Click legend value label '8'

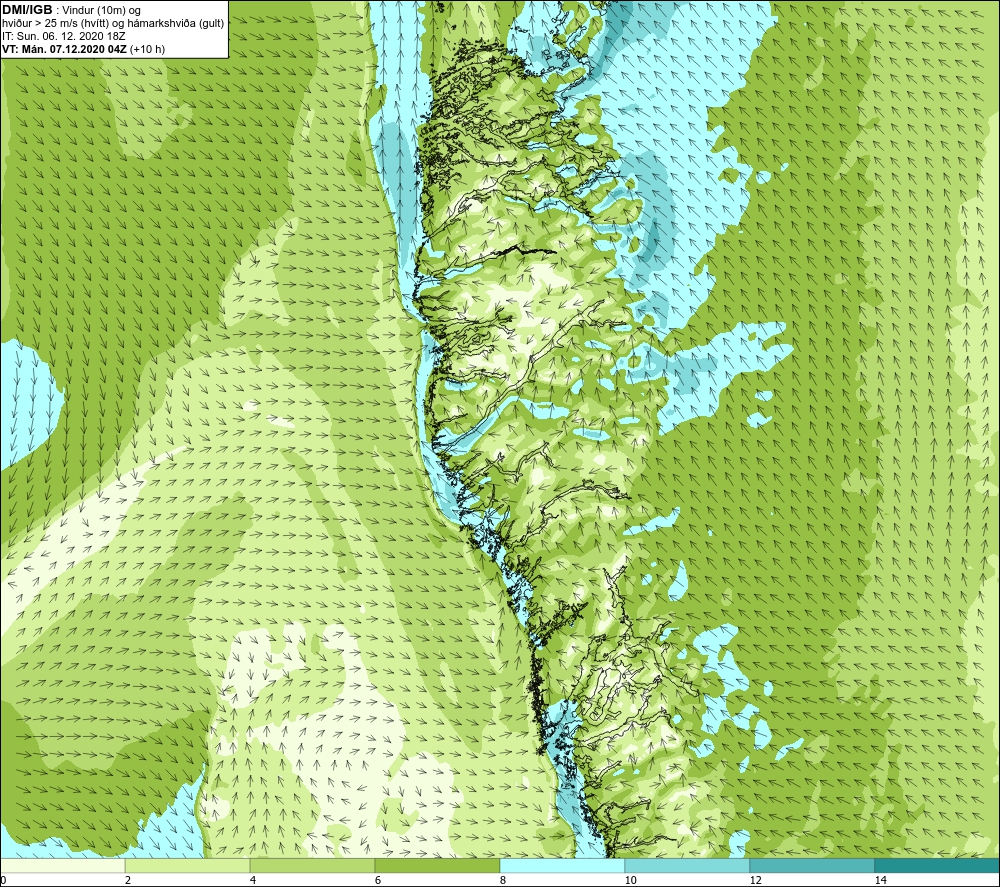click(x=503, y=880)
